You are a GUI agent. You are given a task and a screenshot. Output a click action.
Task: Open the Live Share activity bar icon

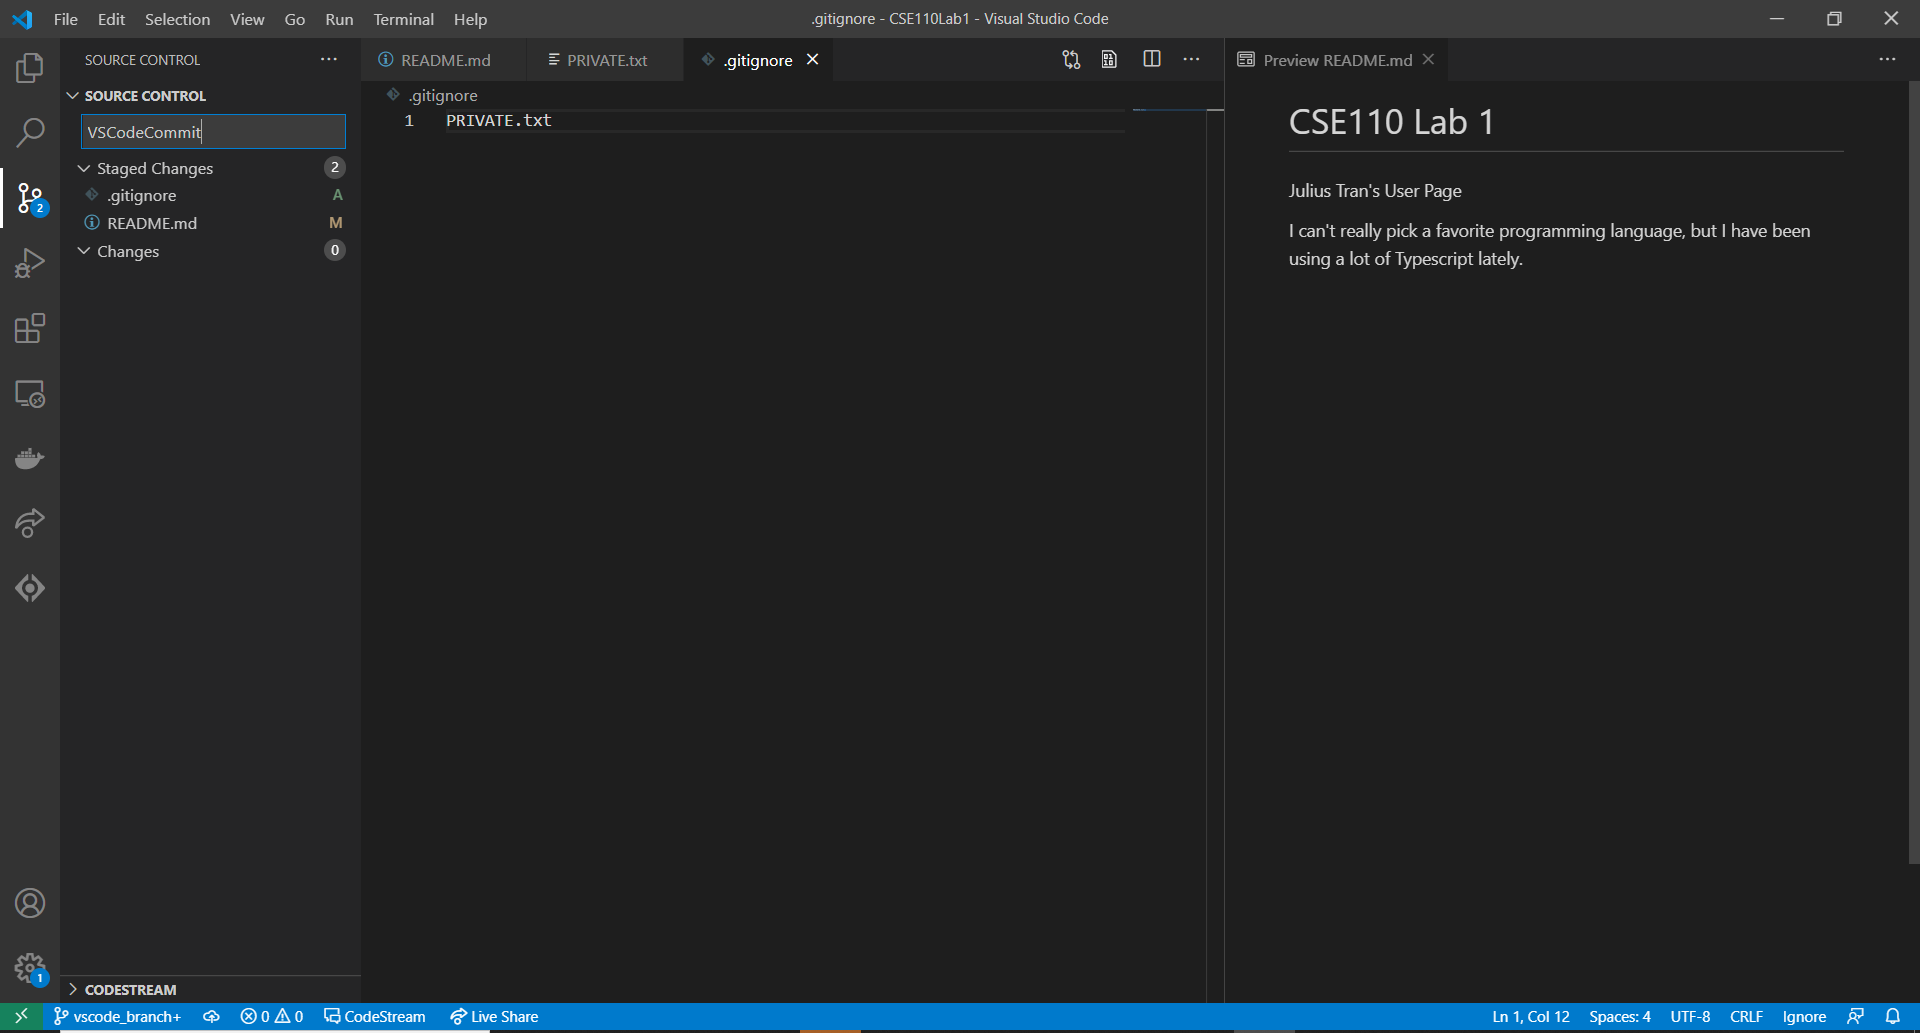click(x=30, y=523)
